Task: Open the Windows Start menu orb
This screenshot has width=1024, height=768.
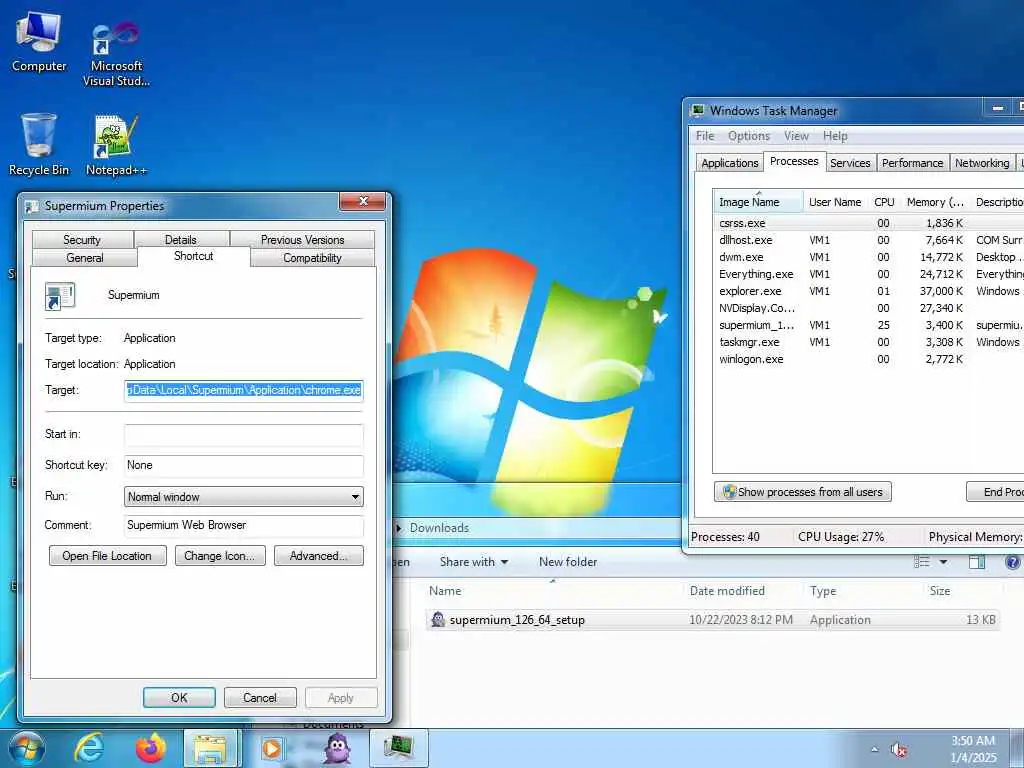Action: coord(27,748)
